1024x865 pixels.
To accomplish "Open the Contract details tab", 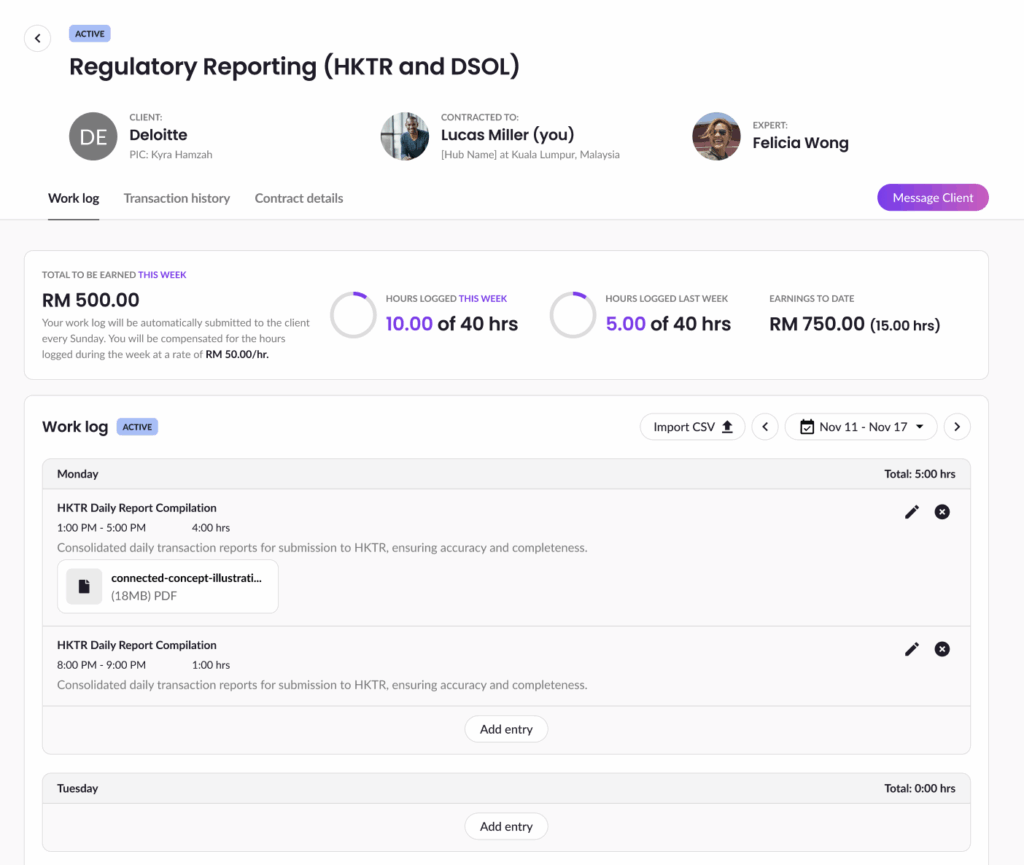I will pyautogui.click(x=299, y=198).
